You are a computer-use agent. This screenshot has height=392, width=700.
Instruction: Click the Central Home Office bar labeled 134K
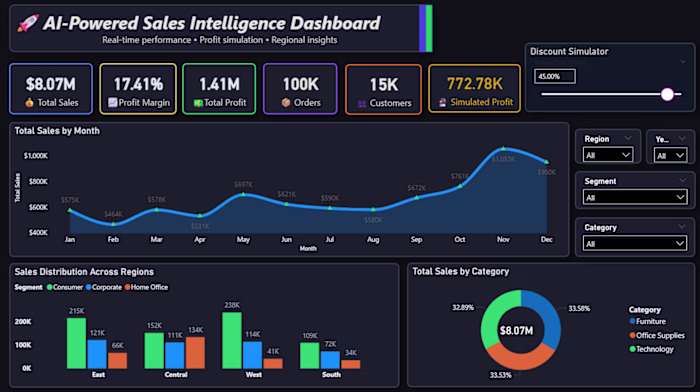[x=196, y=353]
